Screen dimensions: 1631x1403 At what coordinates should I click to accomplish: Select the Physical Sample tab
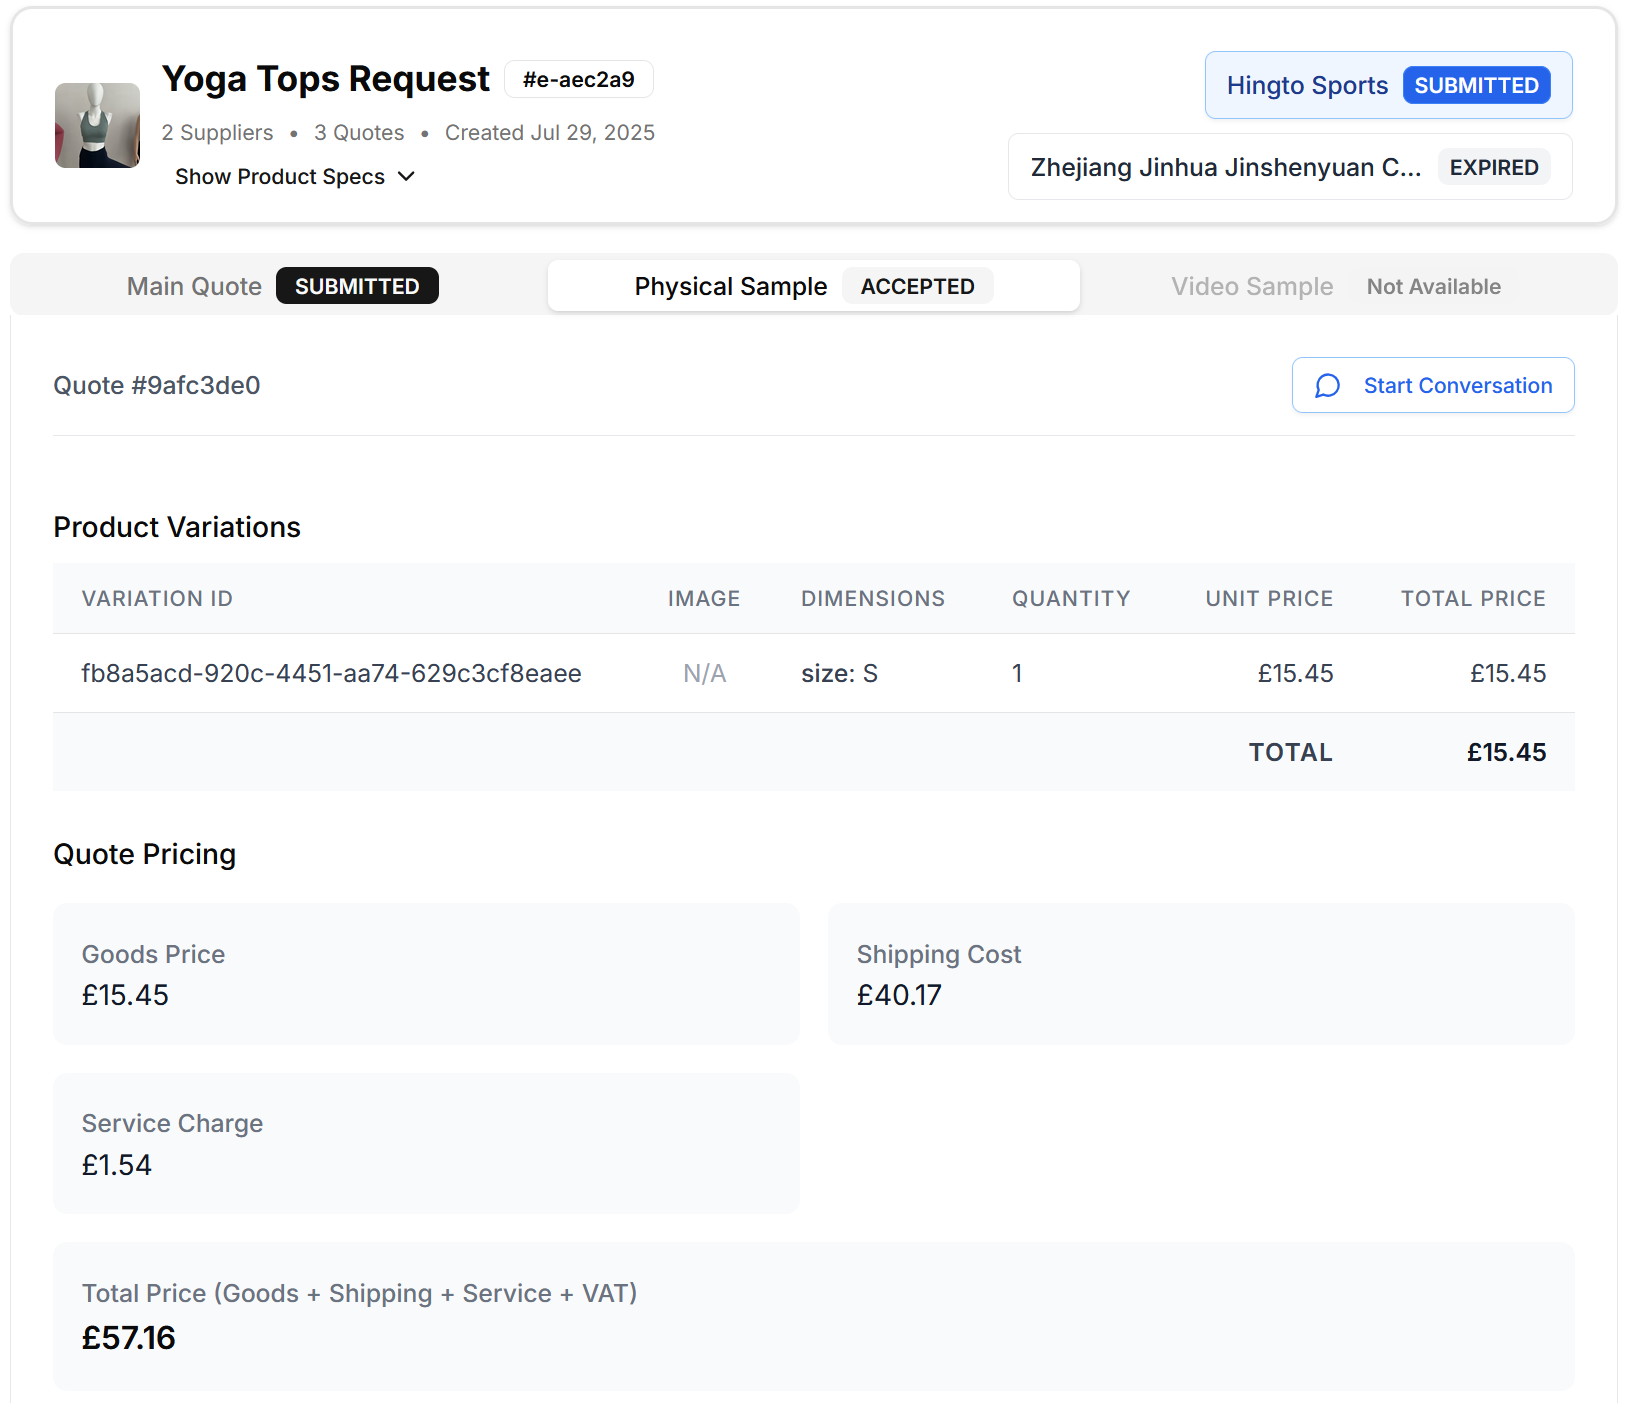pyautogui.click(x=730, y=286)
